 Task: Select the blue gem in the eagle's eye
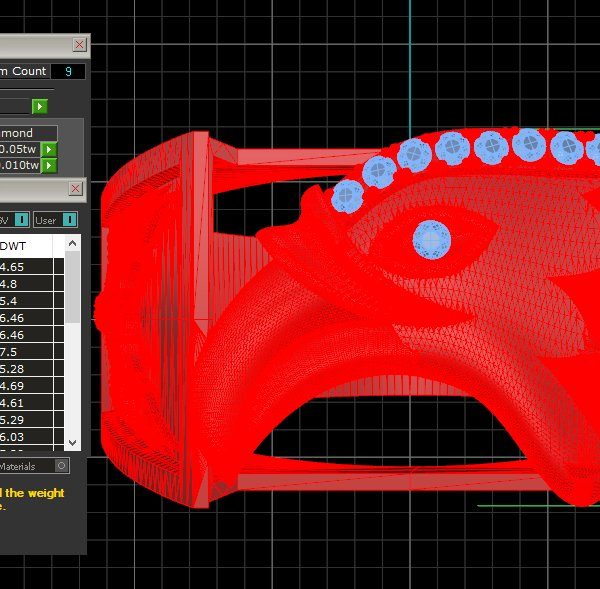pyautogui.click(x=432, y=240)
